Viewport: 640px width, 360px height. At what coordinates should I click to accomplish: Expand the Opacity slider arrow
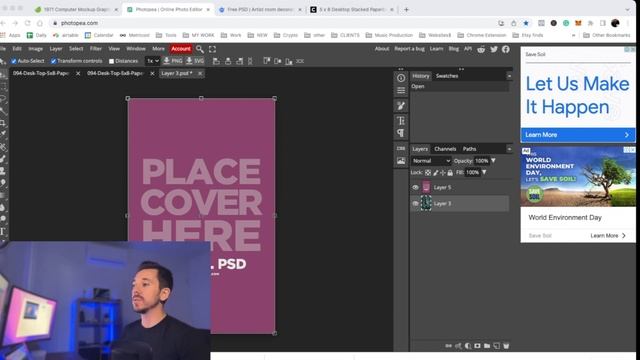click(493, 161)
